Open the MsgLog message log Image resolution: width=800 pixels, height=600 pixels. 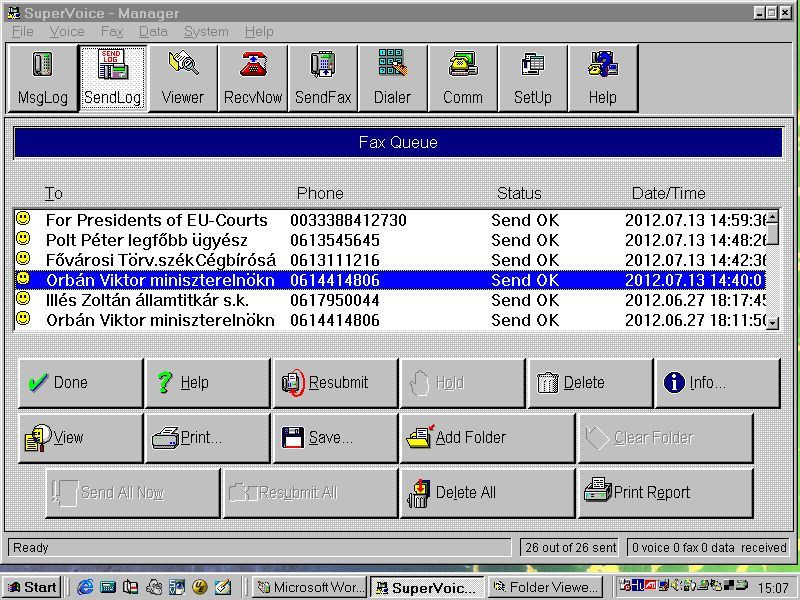pyautogui.click(x=43, y=78)
